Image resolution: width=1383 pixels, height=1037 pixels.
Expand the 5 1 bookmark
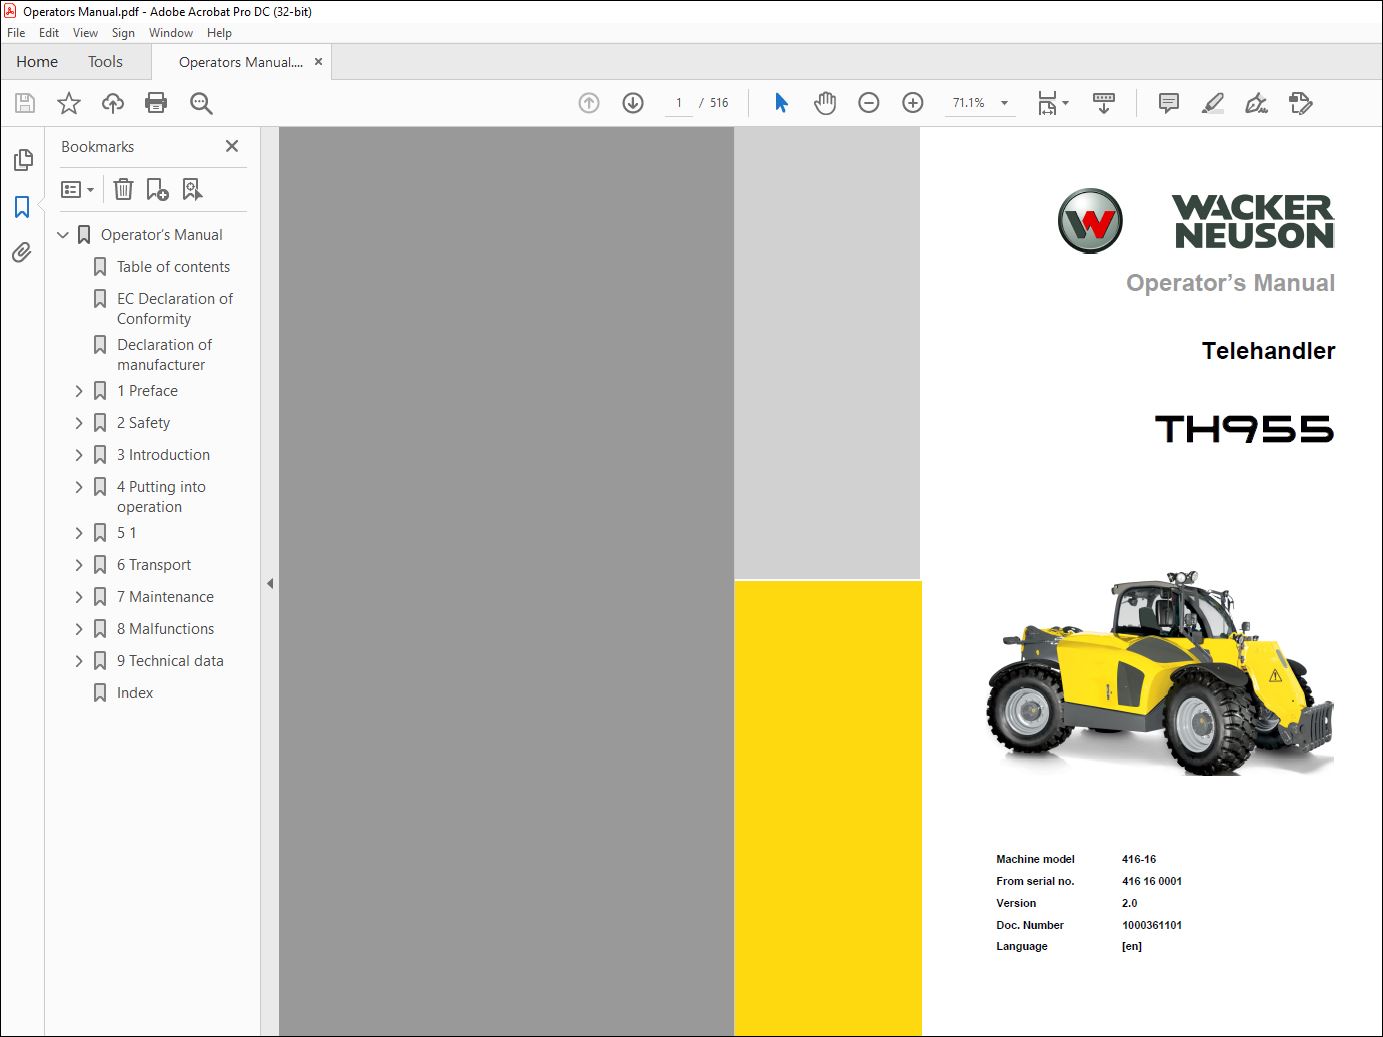(79, 533)
